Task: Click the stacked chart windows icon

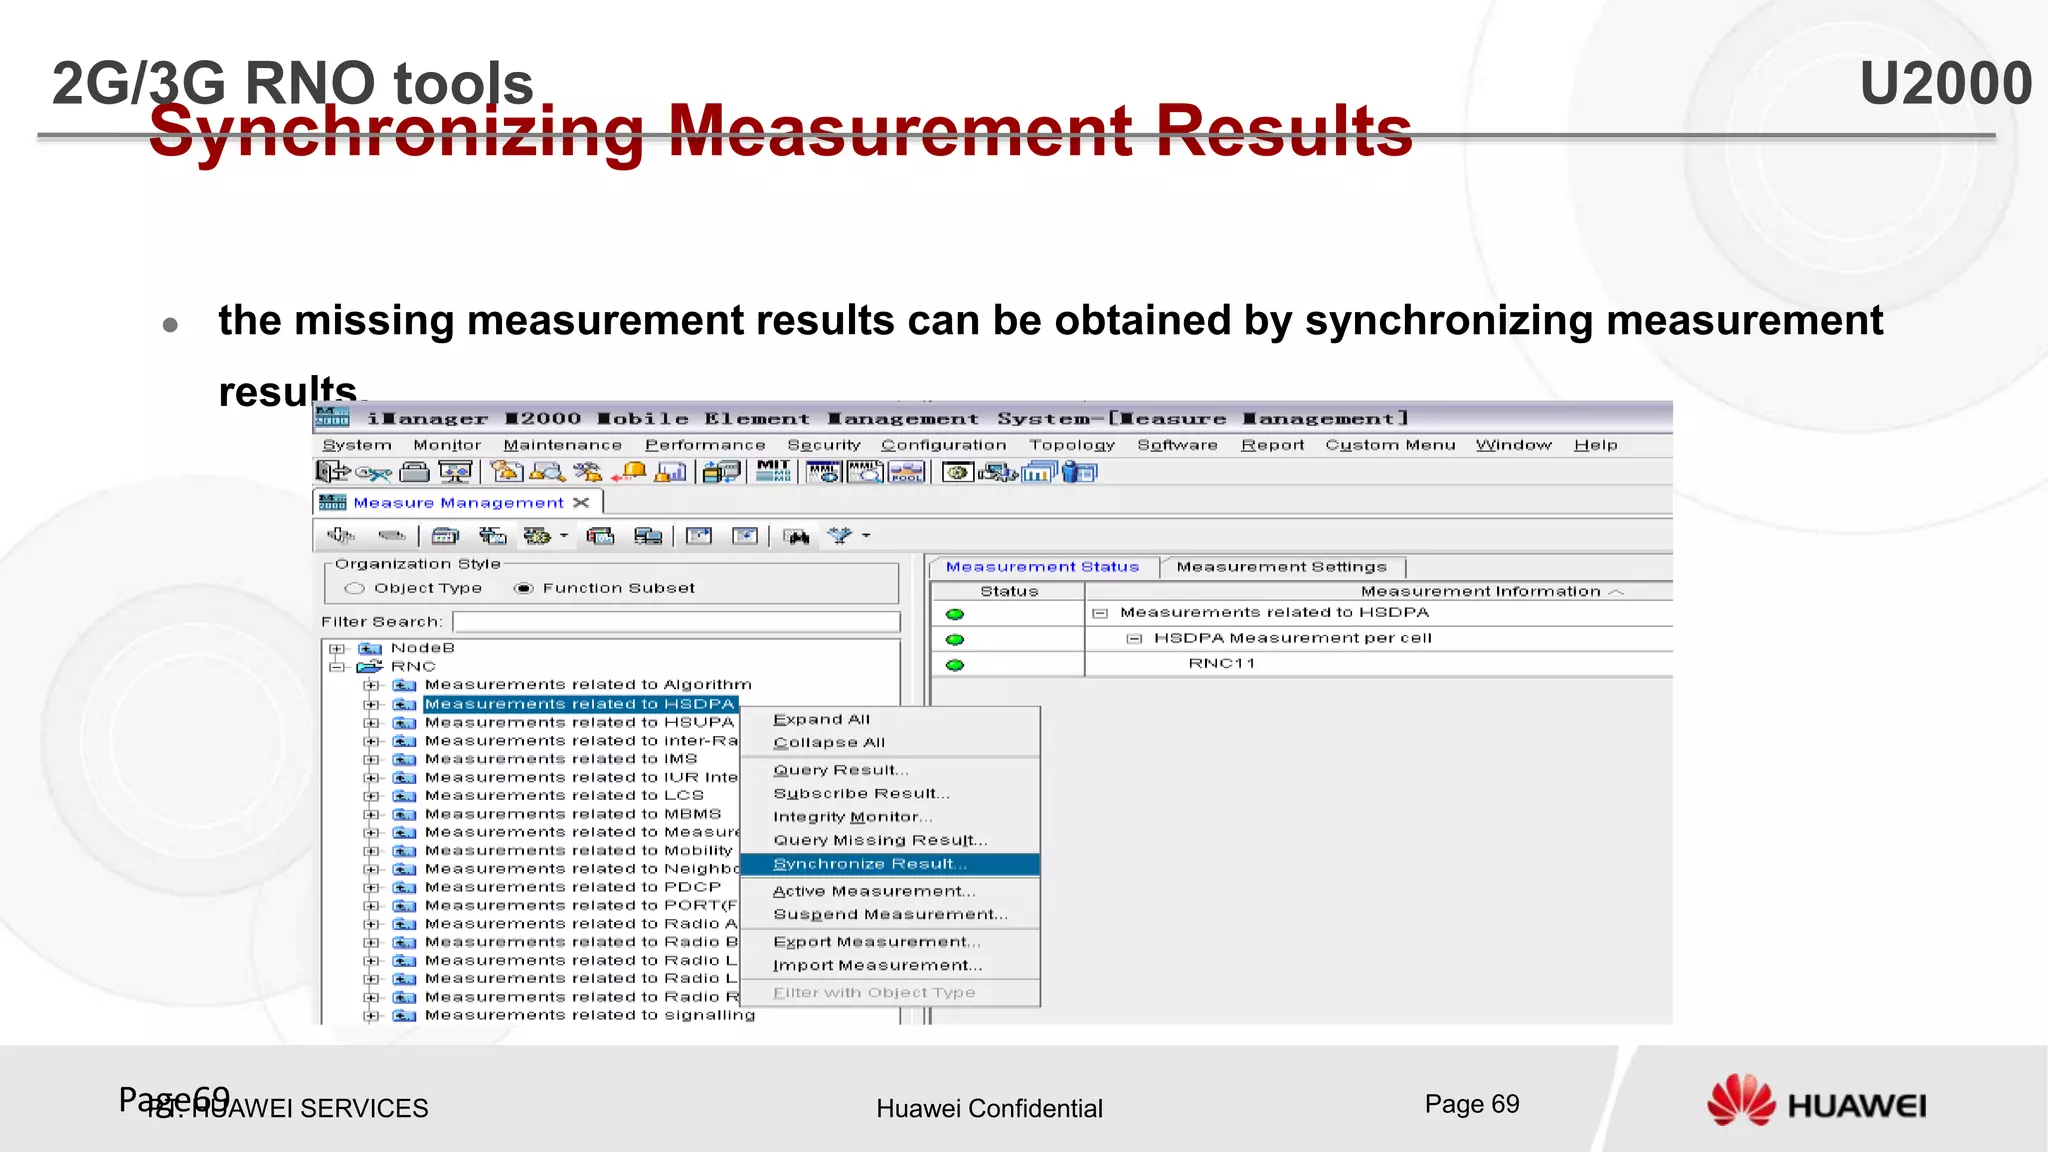Action: [x=1039, y=472]
